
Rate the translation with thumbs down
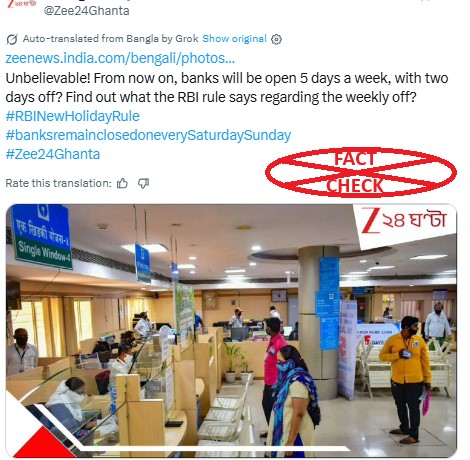pos(143,183)
